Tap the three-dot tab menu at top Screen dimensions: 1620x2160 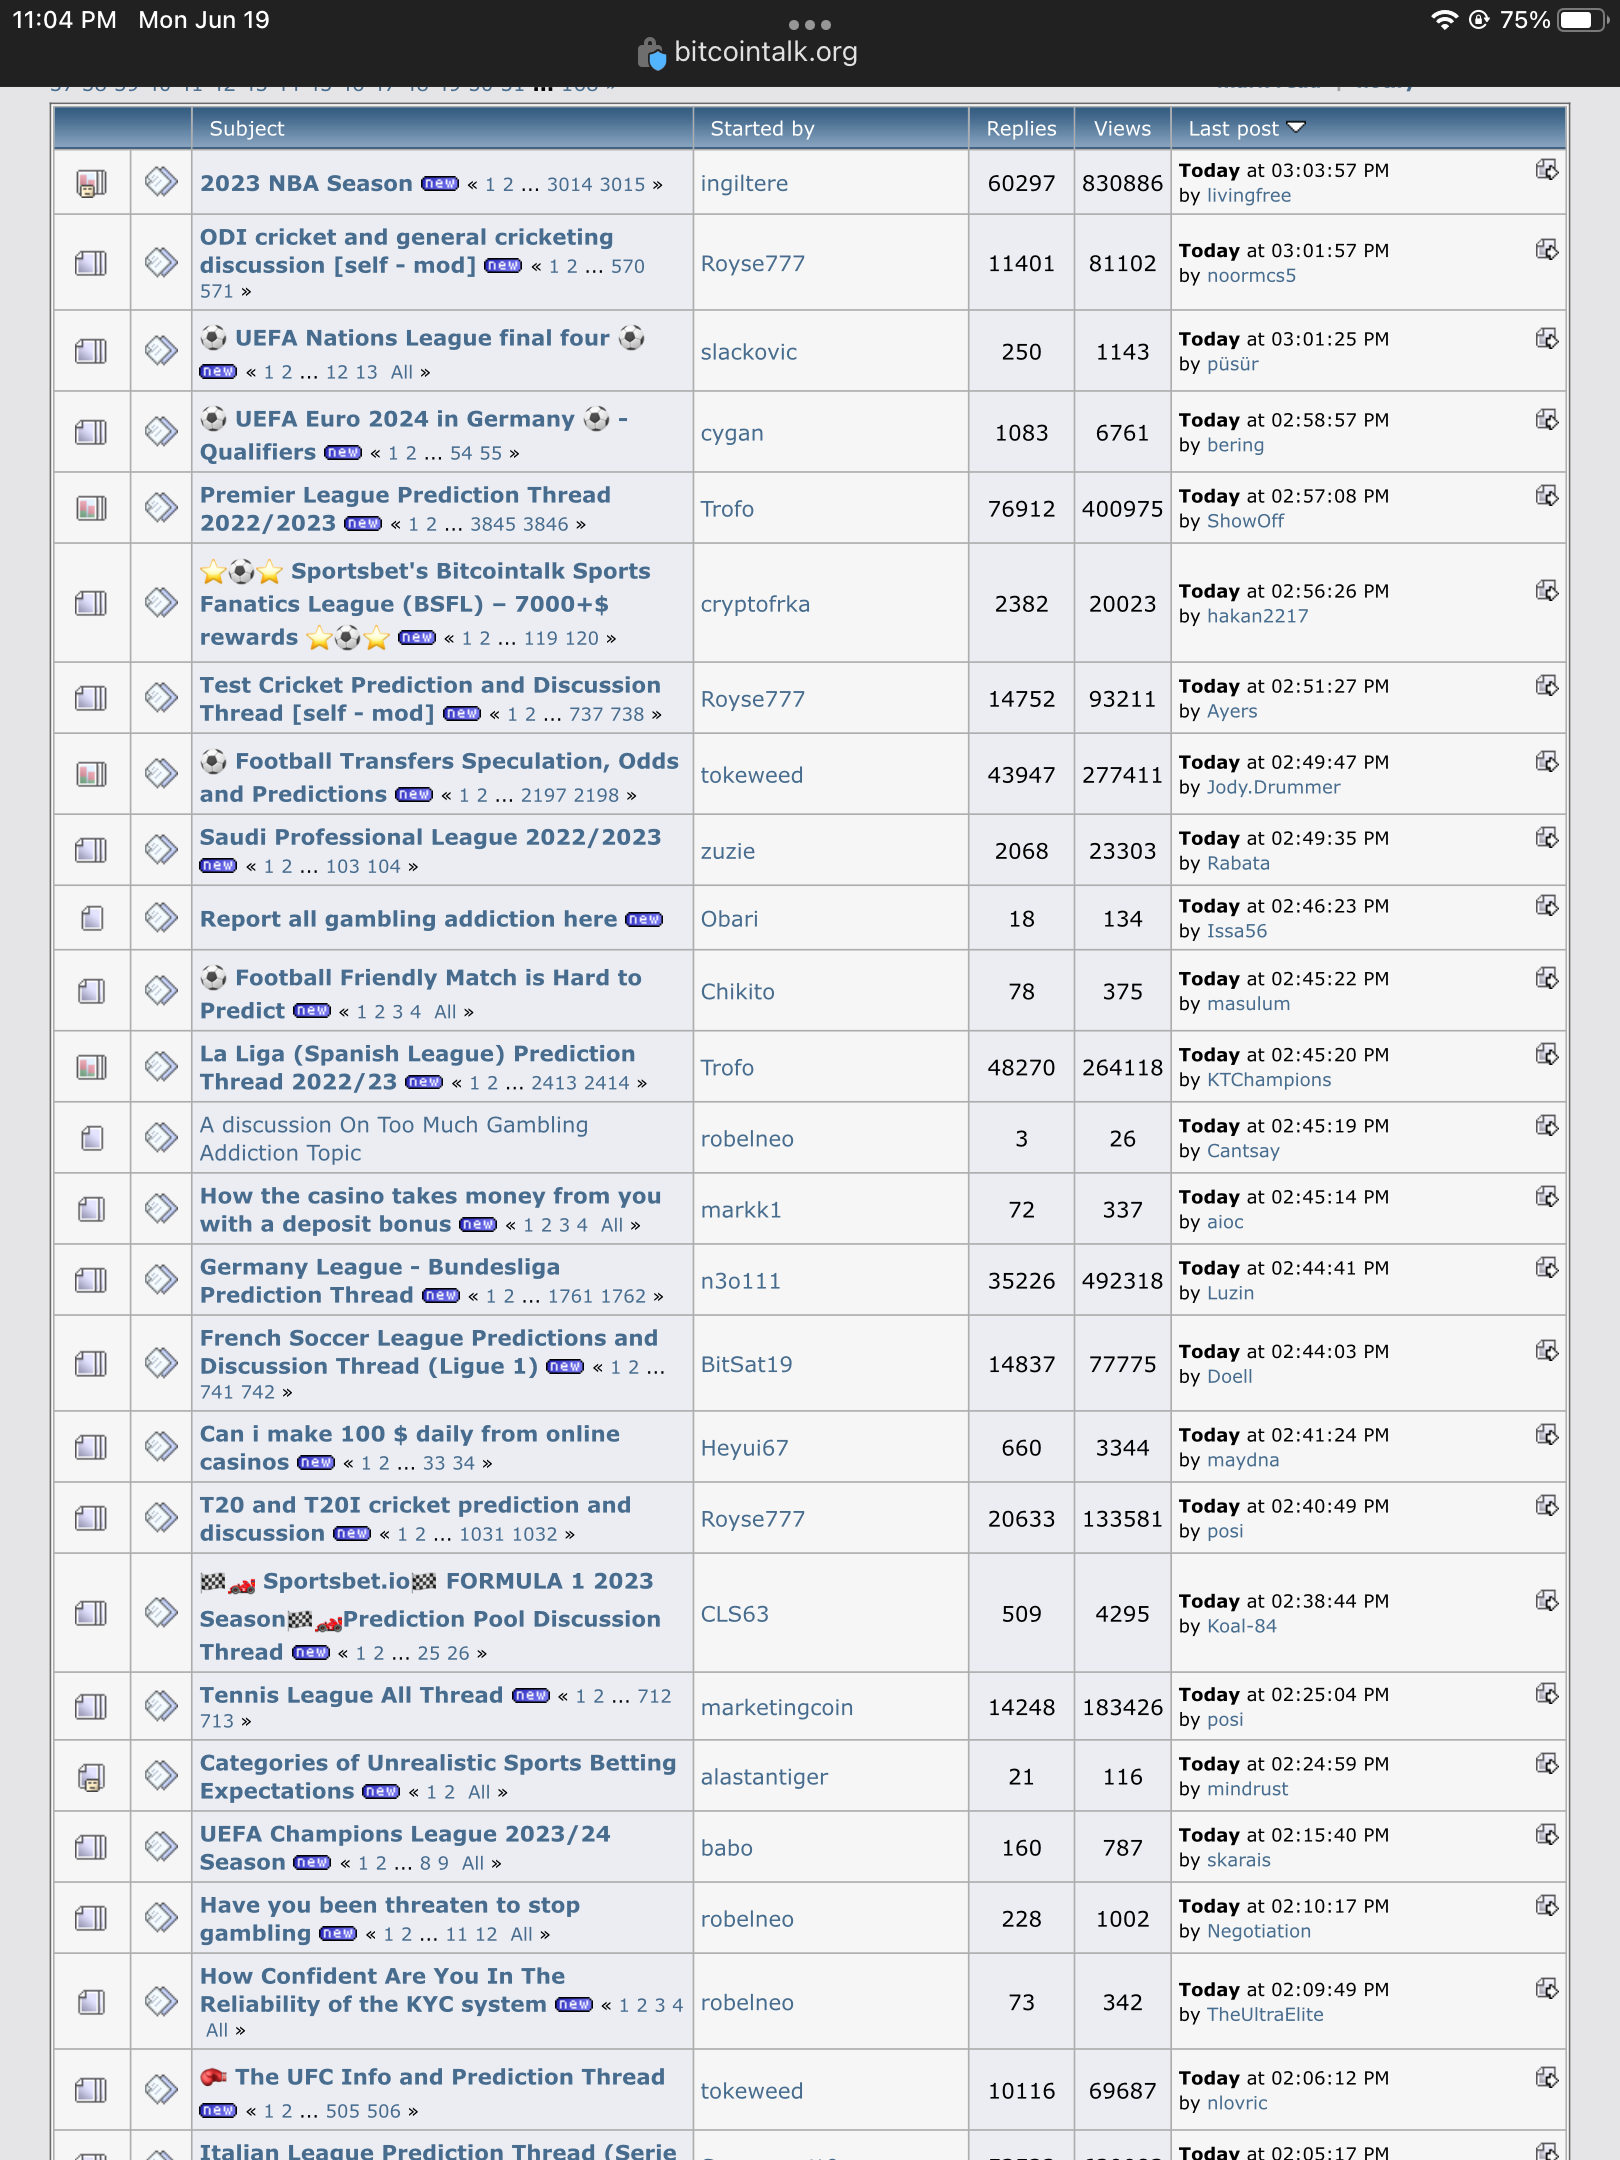point(810,24)
